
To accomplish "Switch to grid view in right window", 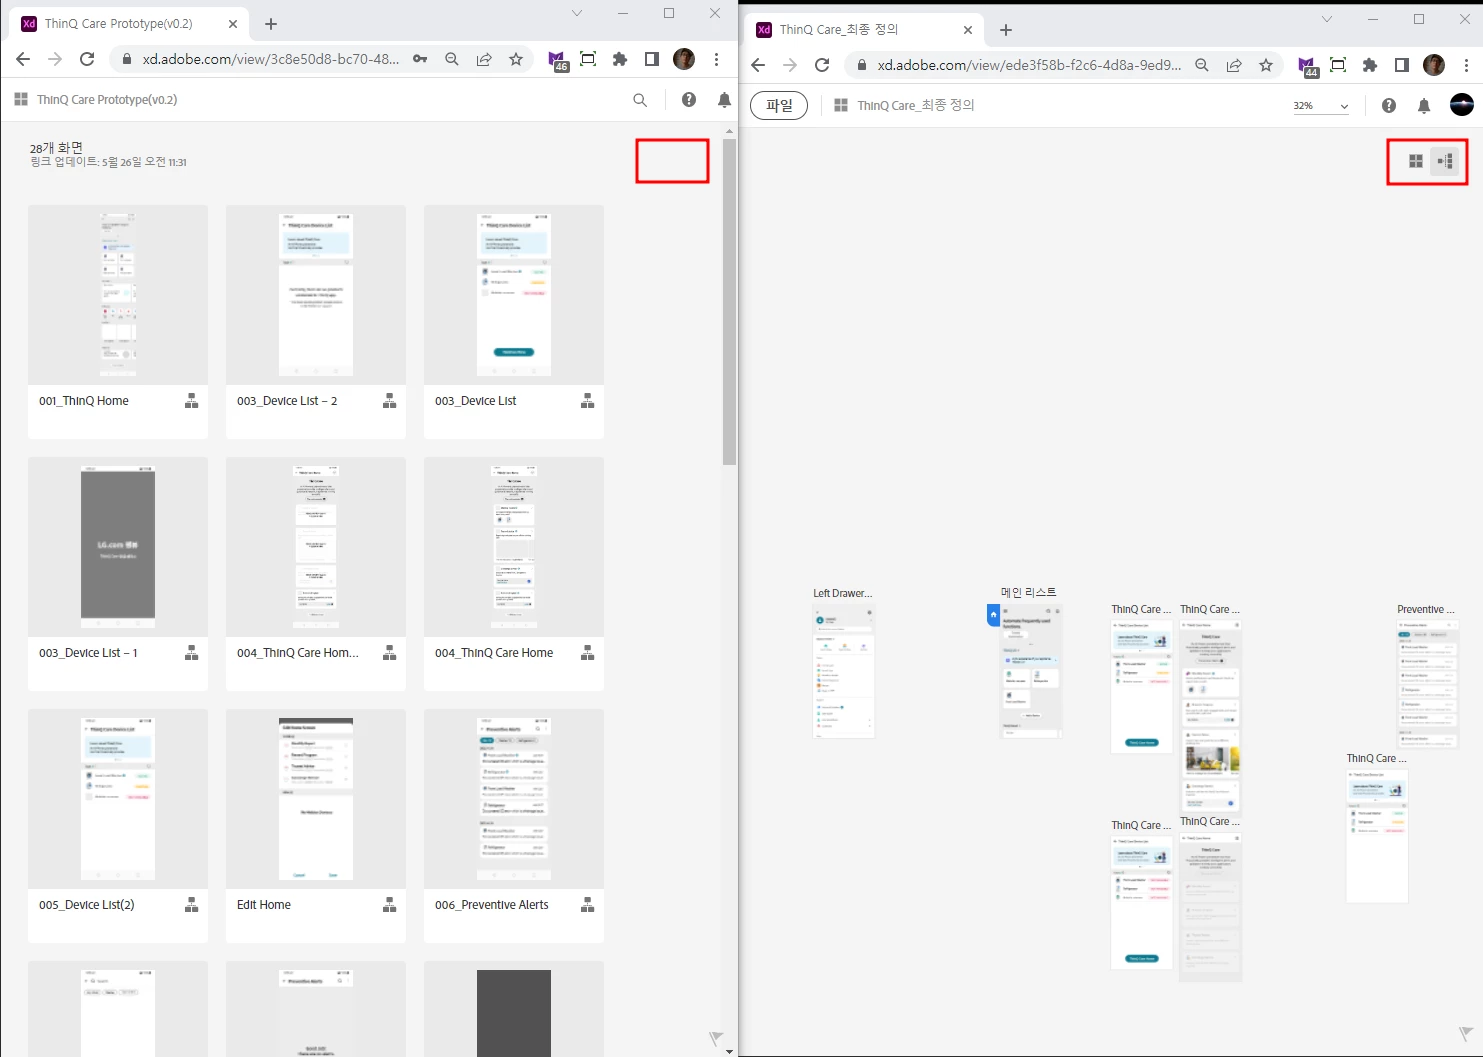I will point(1415,161).
